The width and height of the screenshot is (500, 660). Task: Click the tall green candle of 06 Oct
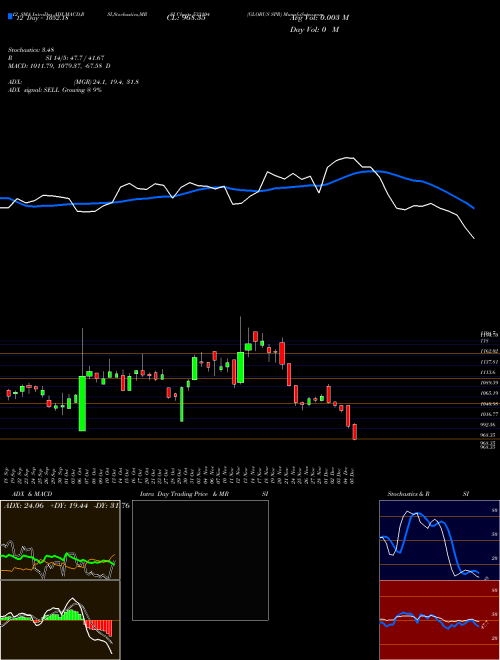(x=82, y=403)
